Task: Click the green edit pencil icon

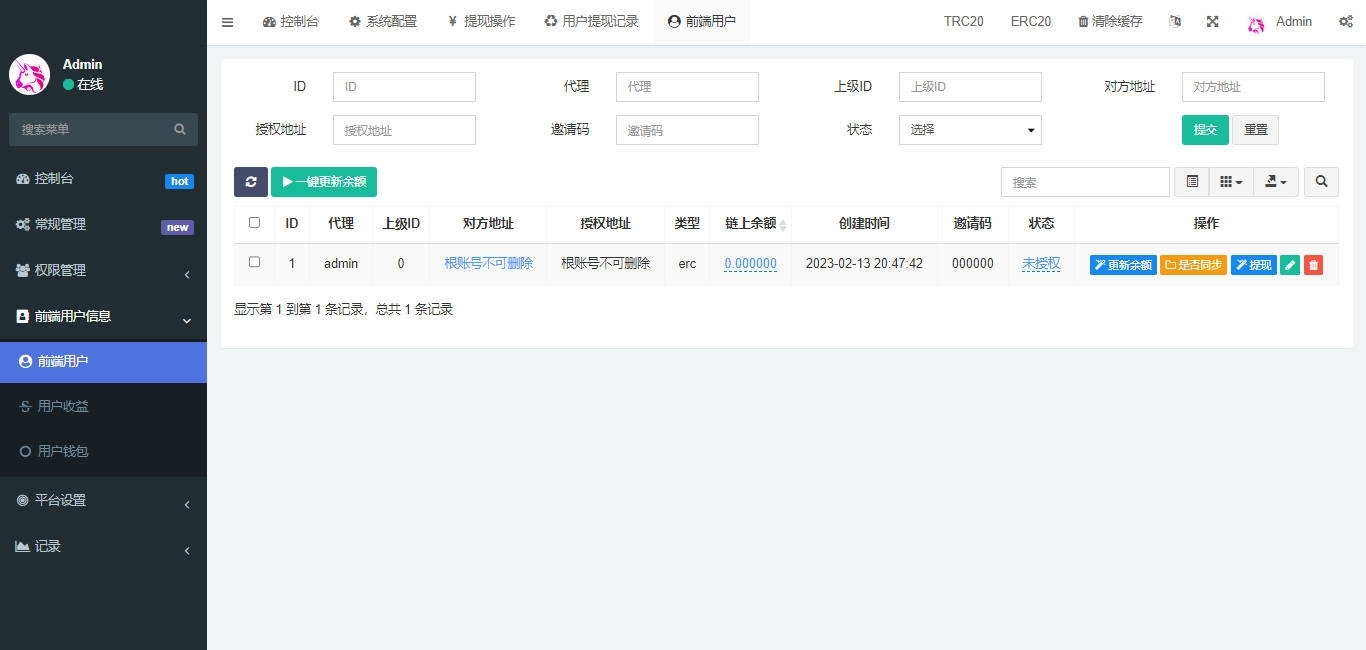Action: click(1290, 265)
